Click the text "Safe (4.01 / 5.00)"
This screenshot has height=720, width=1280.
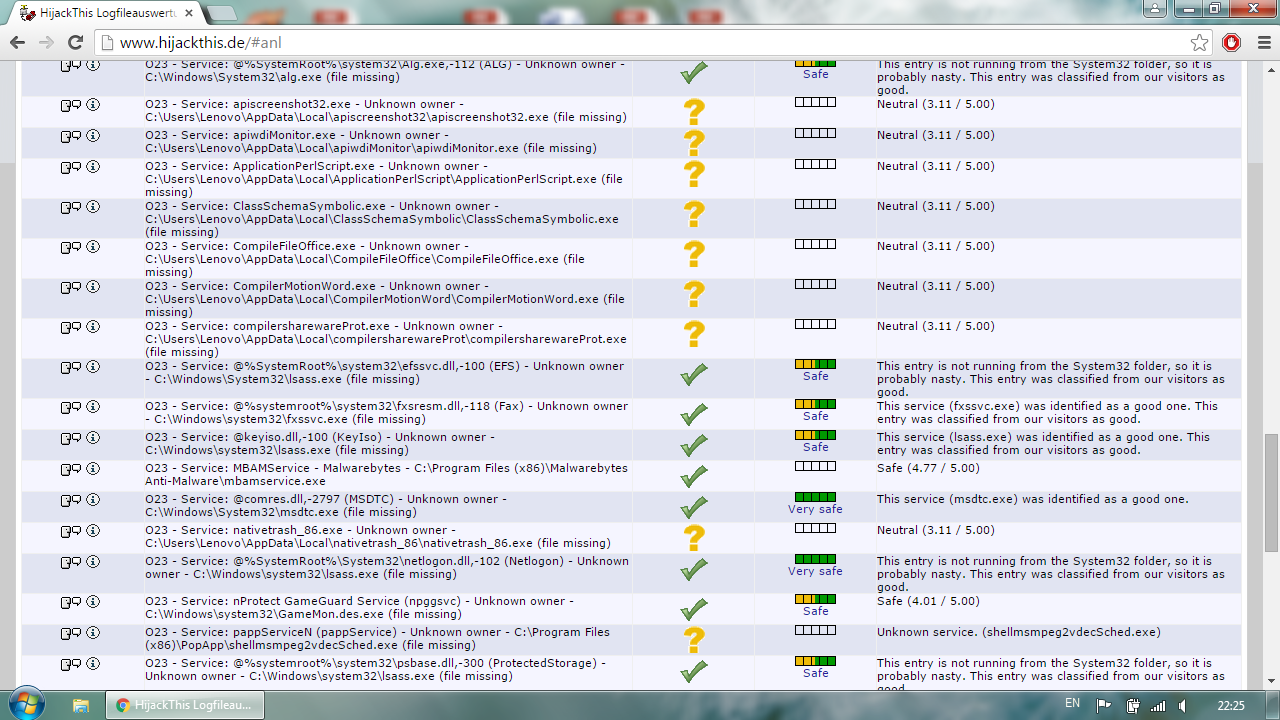pos(928,601)
